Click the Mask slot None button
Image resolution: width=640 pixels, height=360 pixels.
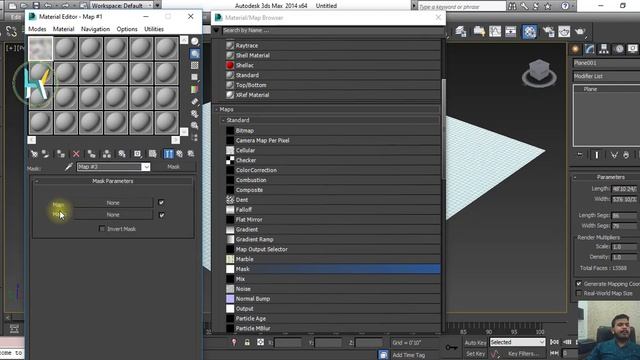[x=113, y=215]
